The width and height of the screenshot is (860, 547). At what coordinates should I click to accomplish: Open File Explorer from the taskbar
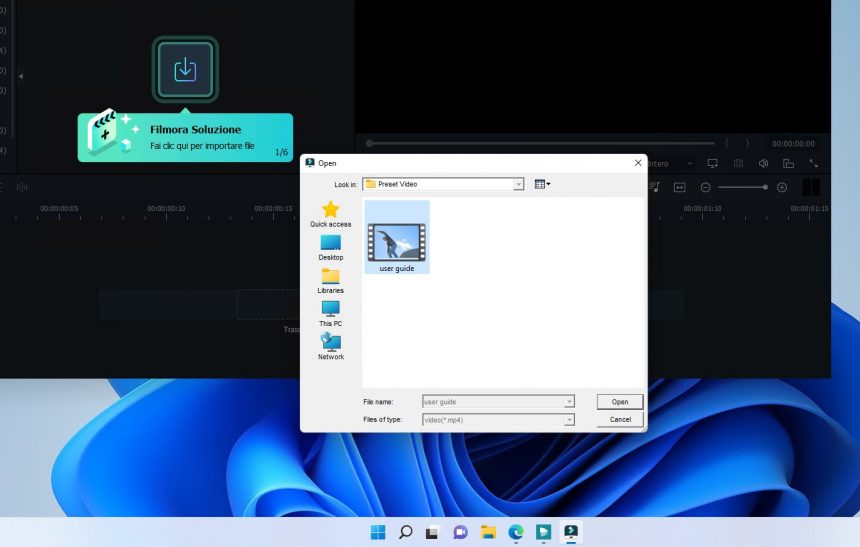point(488,532)
